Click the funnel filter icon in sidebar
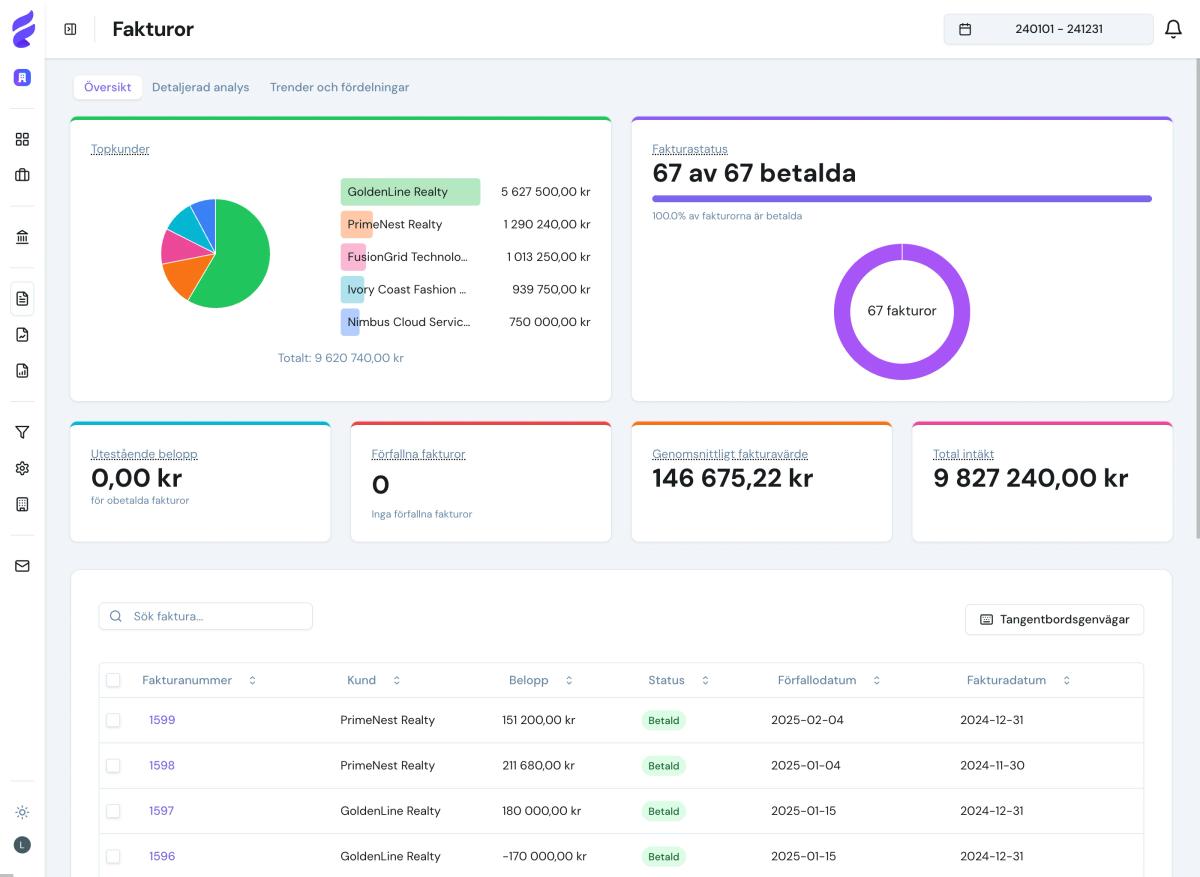 tap(22, 432)
